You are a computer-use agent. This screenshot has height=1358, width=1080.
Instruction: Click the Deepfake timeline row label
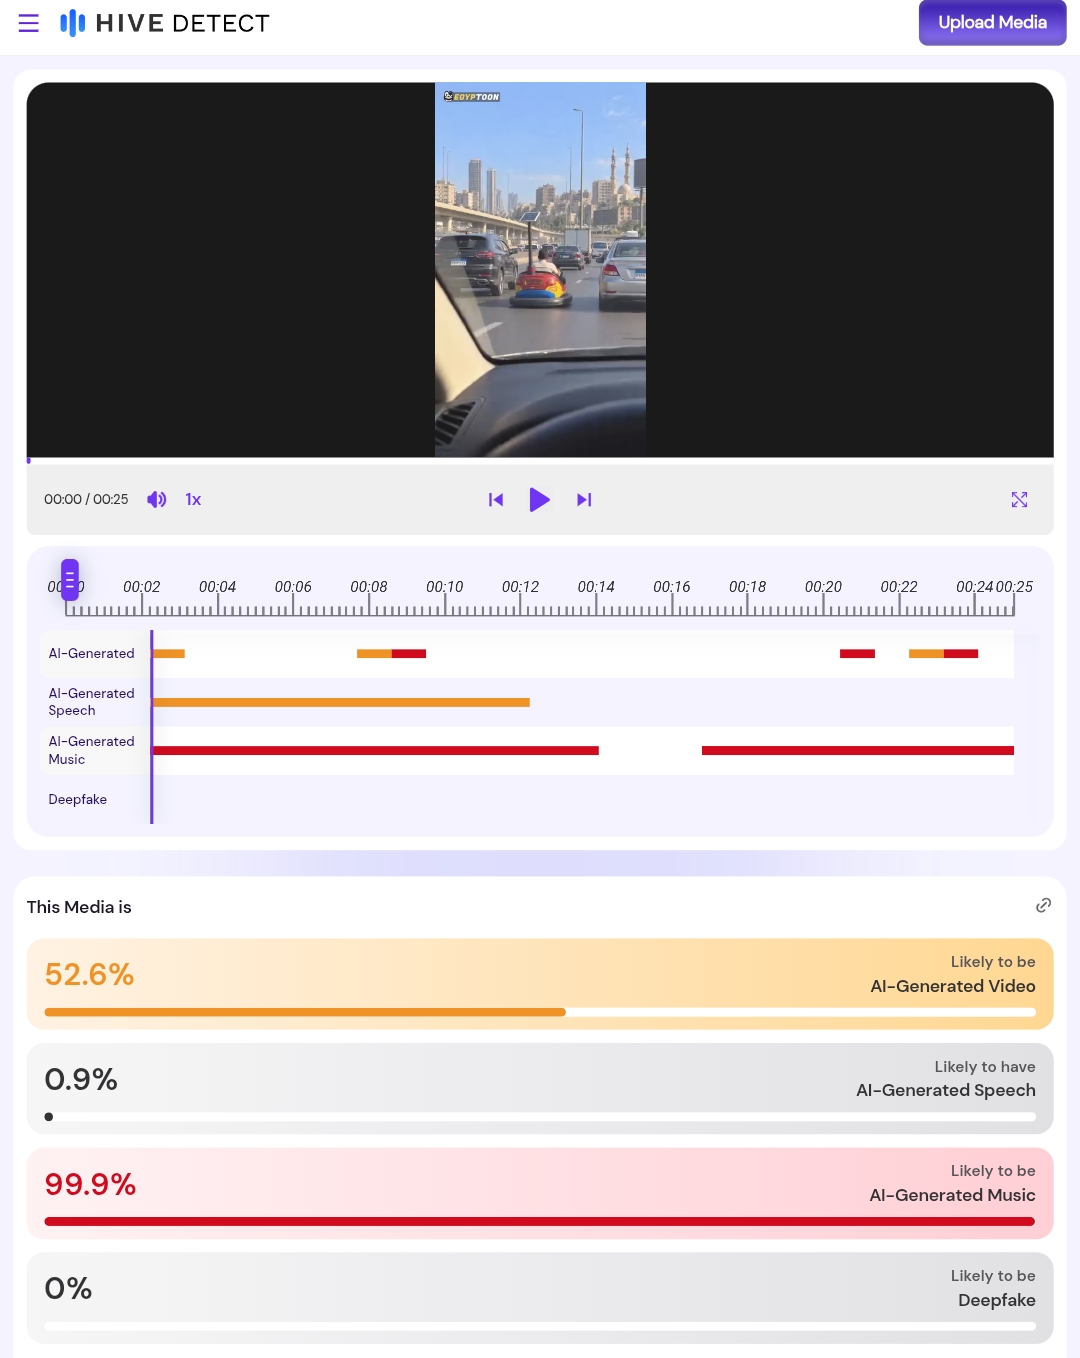[78, 799]
